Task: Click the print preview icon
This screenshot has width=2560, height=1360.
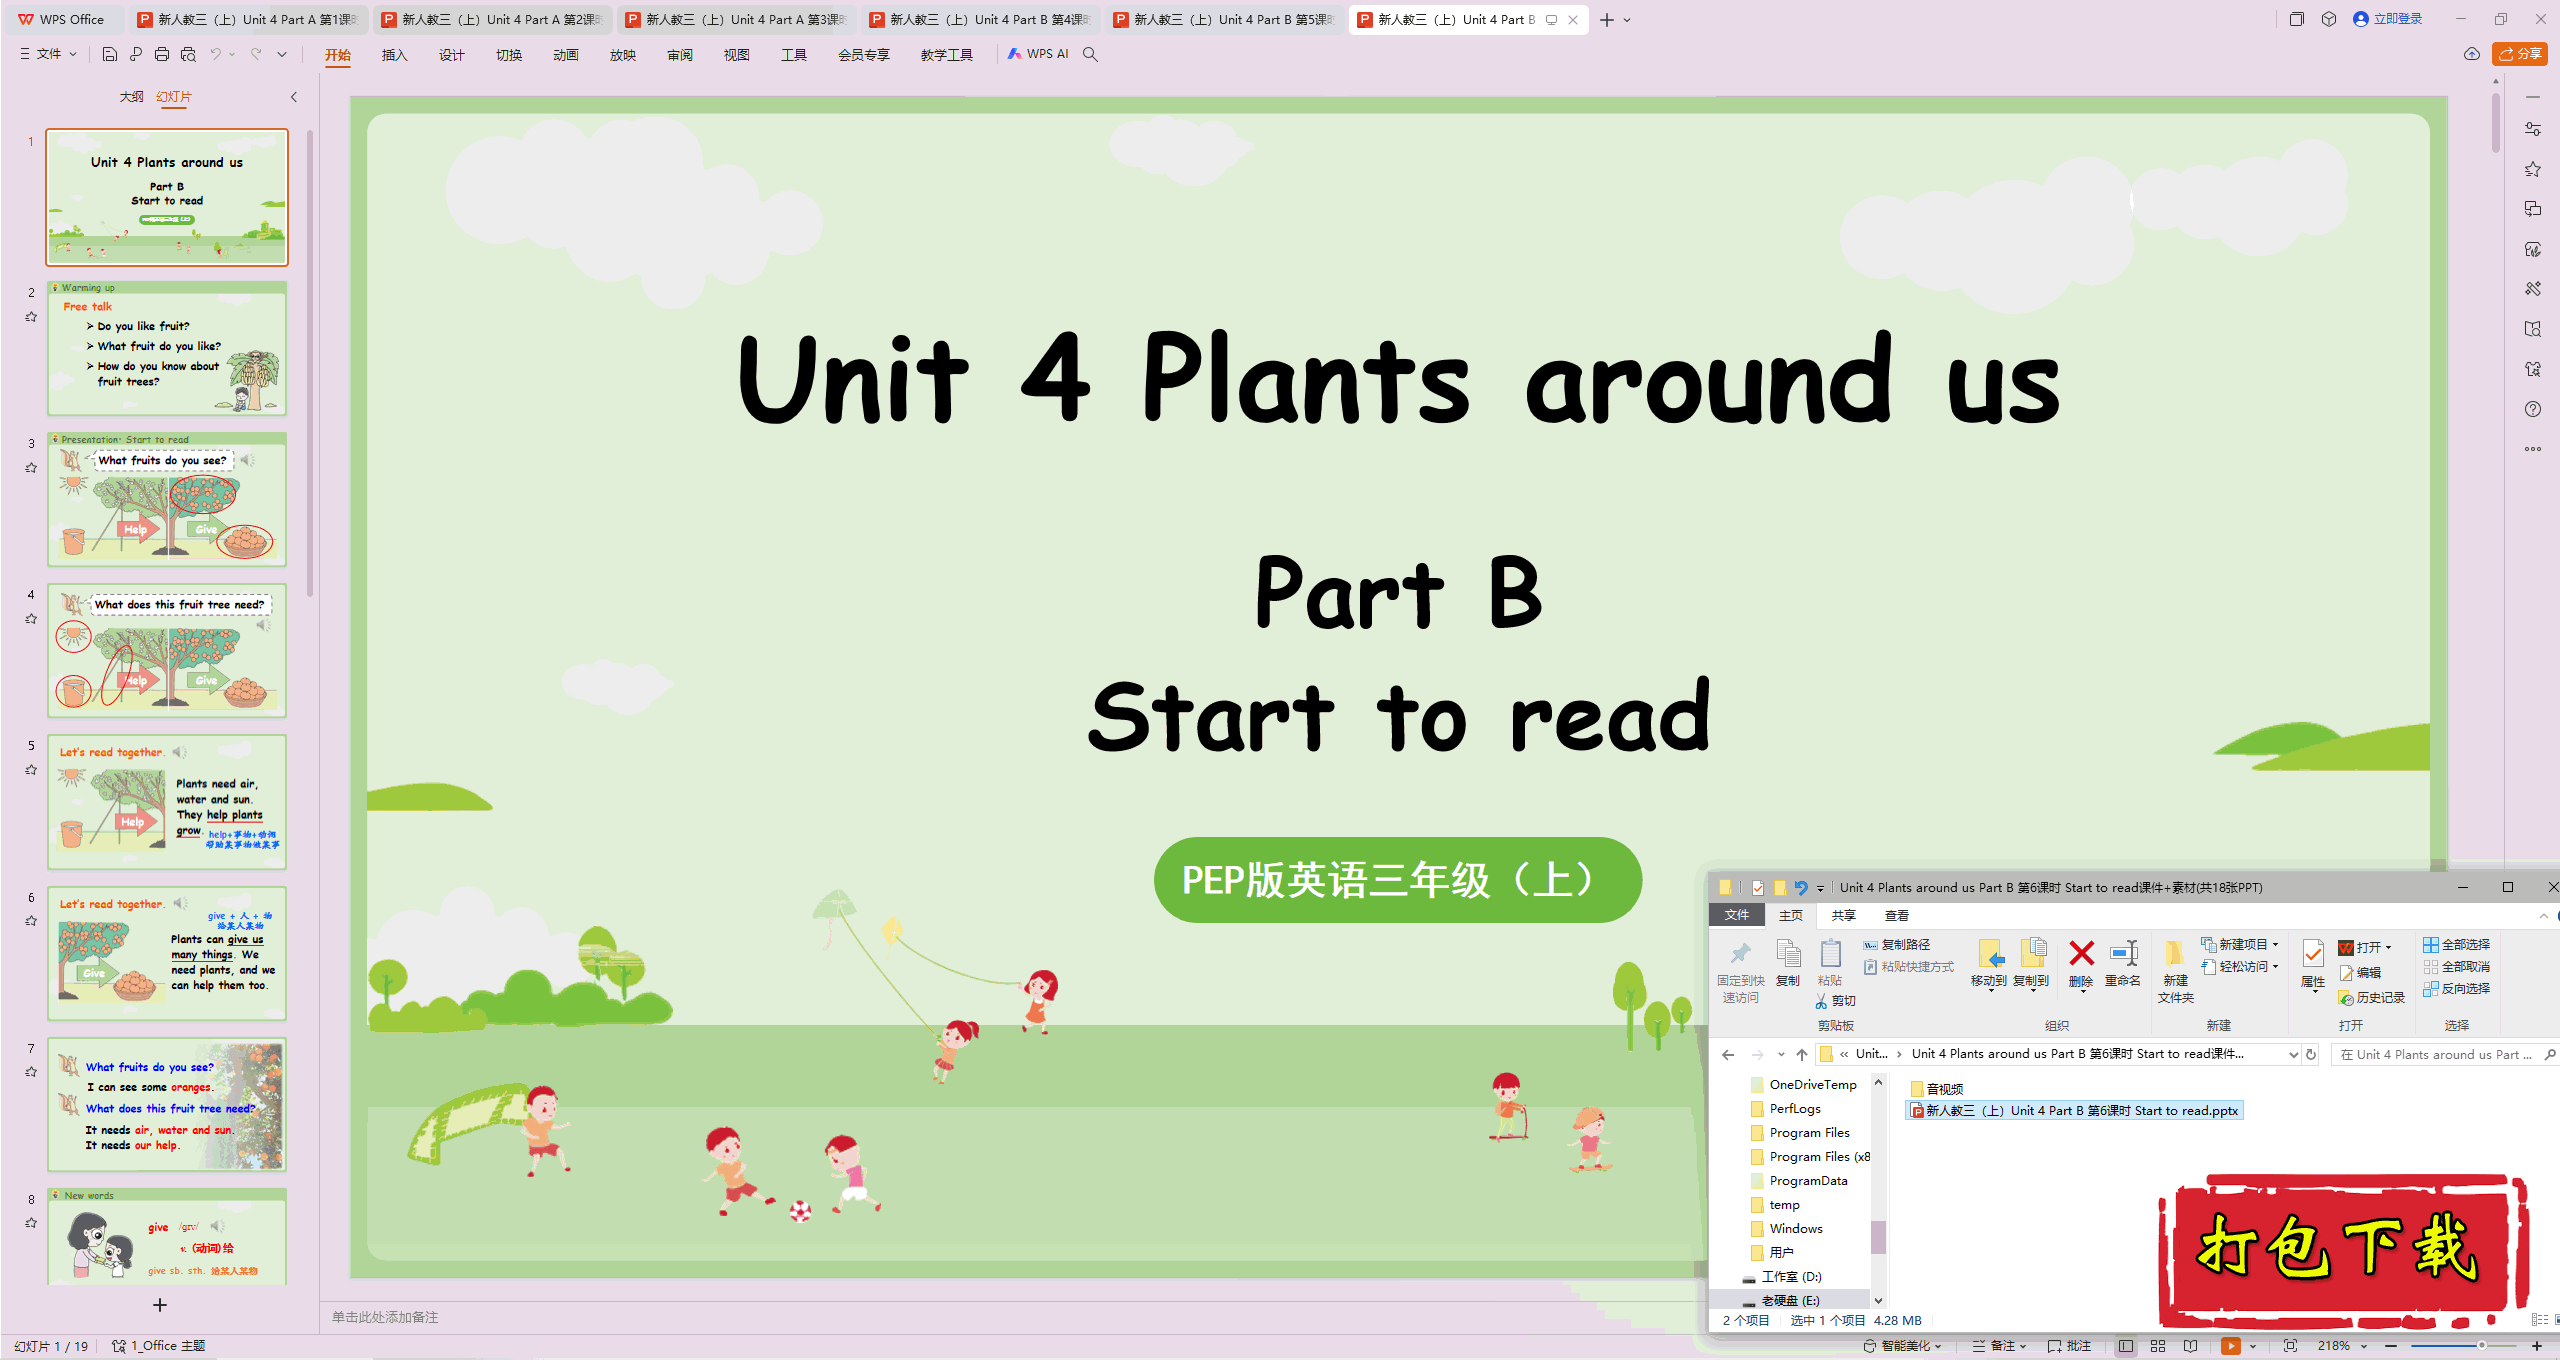Action: pos(188,54)
